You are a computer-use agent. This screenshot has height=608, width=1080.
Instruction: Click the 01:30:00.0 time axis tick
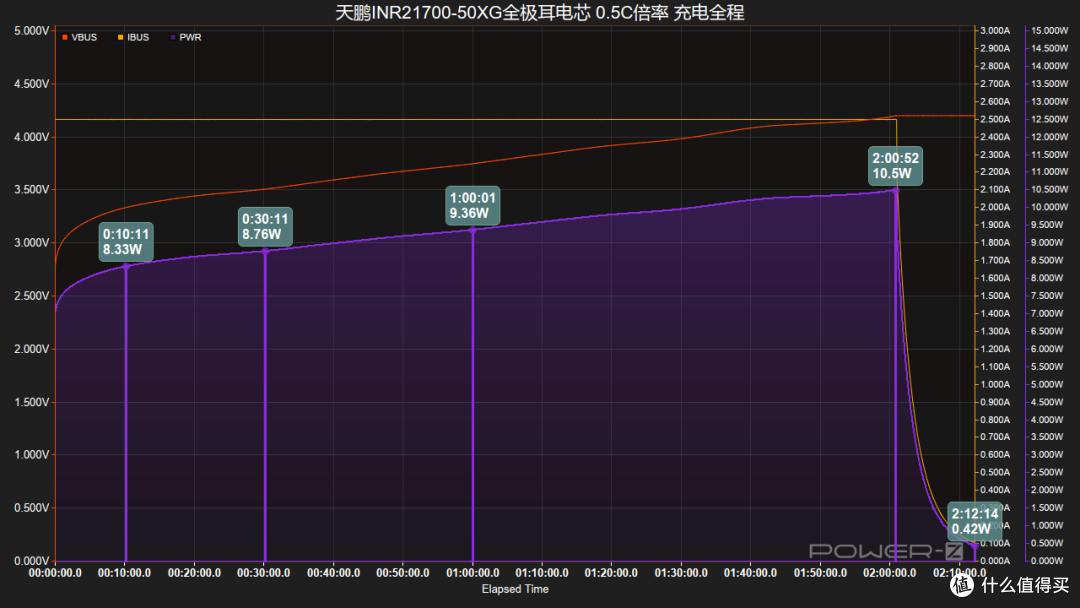coord(681,573)
